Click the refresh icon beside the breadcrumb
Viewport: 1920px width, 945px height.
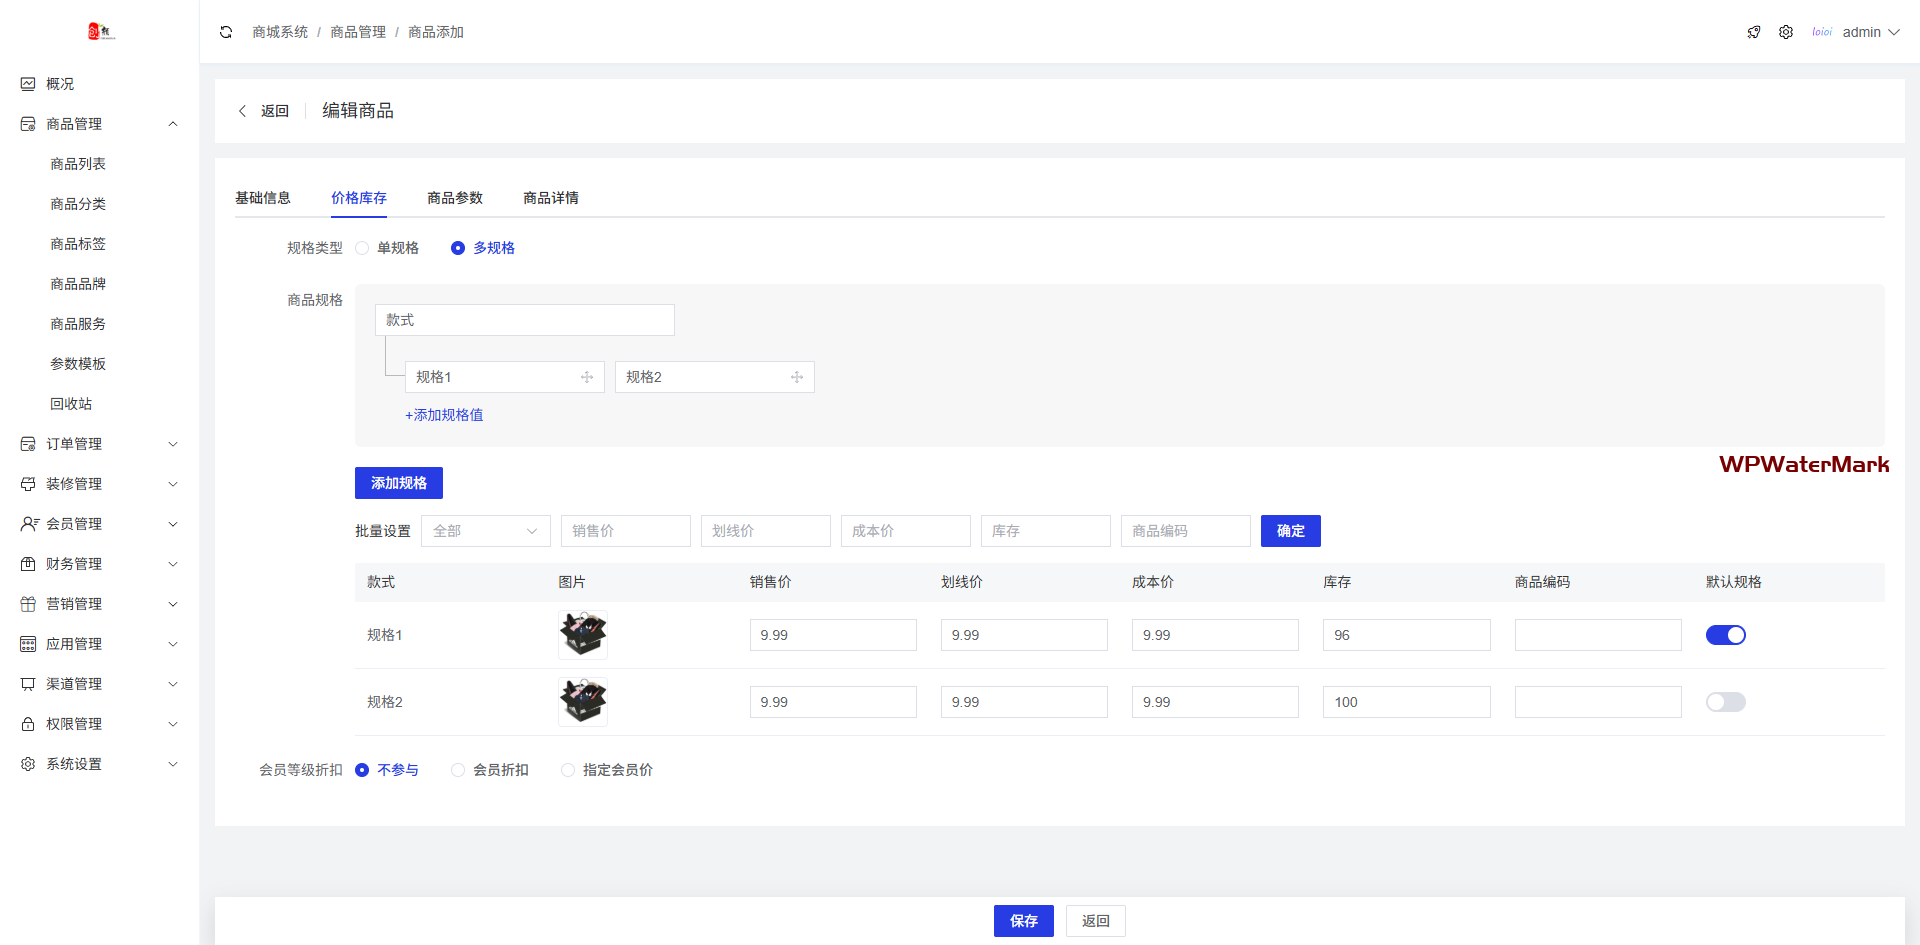(x=226, y=32)
